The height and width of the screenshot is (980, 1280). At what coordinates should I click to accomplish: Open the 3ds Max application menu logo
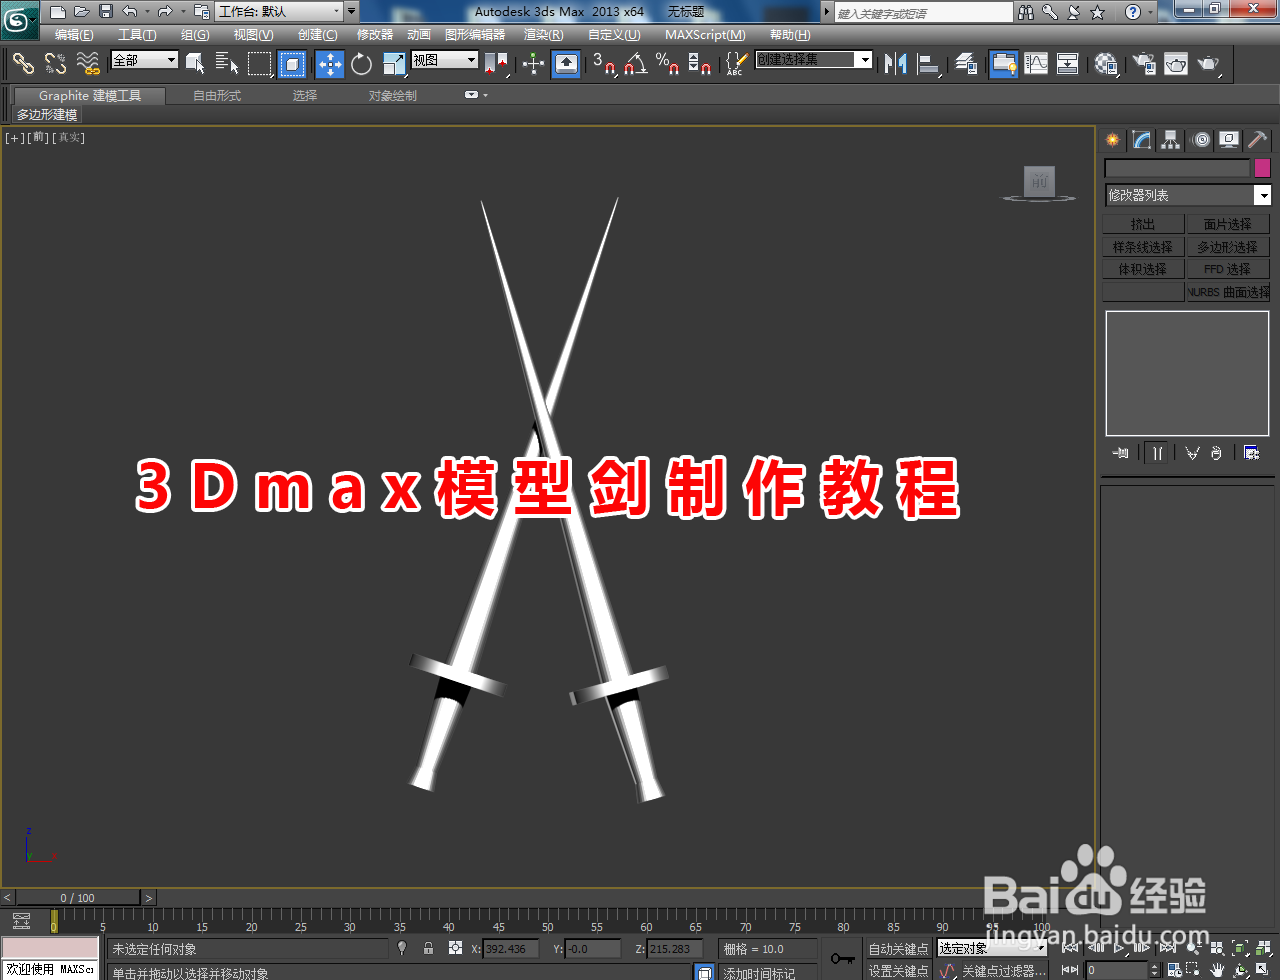point(20,19)
